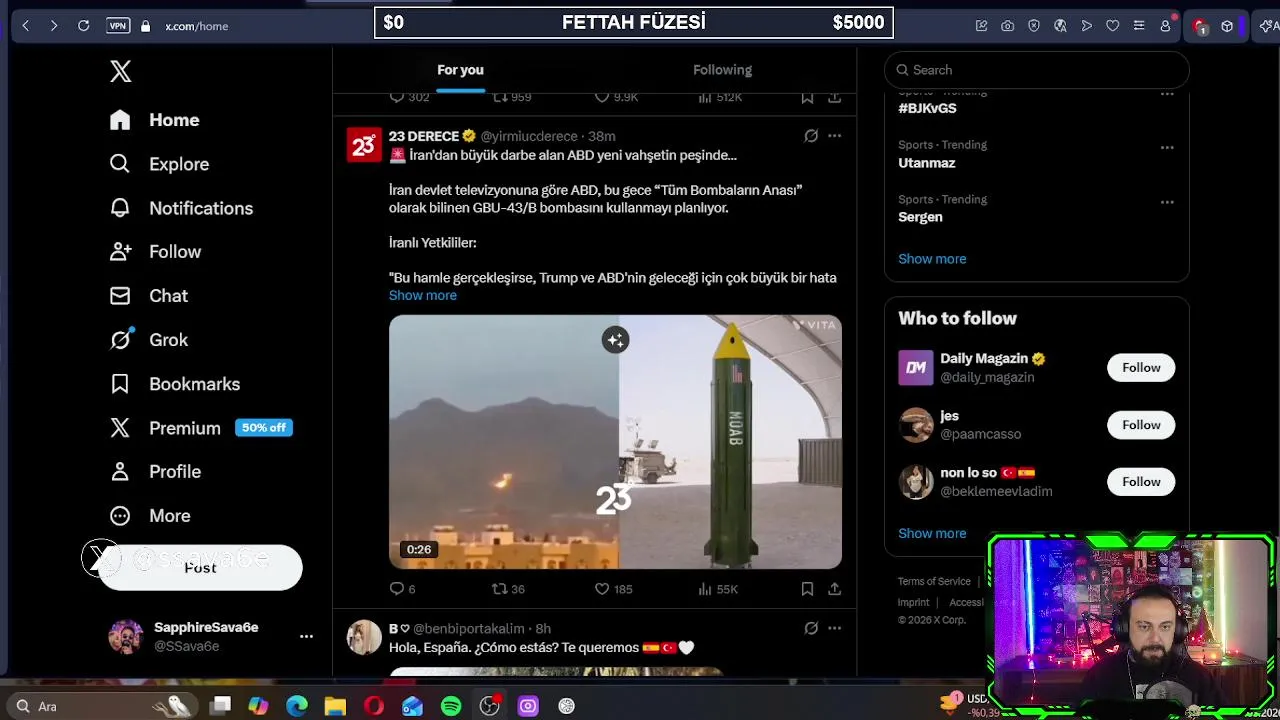Open Sergen trending topic
The image size is (1280, 720).
tap(920, 217)
